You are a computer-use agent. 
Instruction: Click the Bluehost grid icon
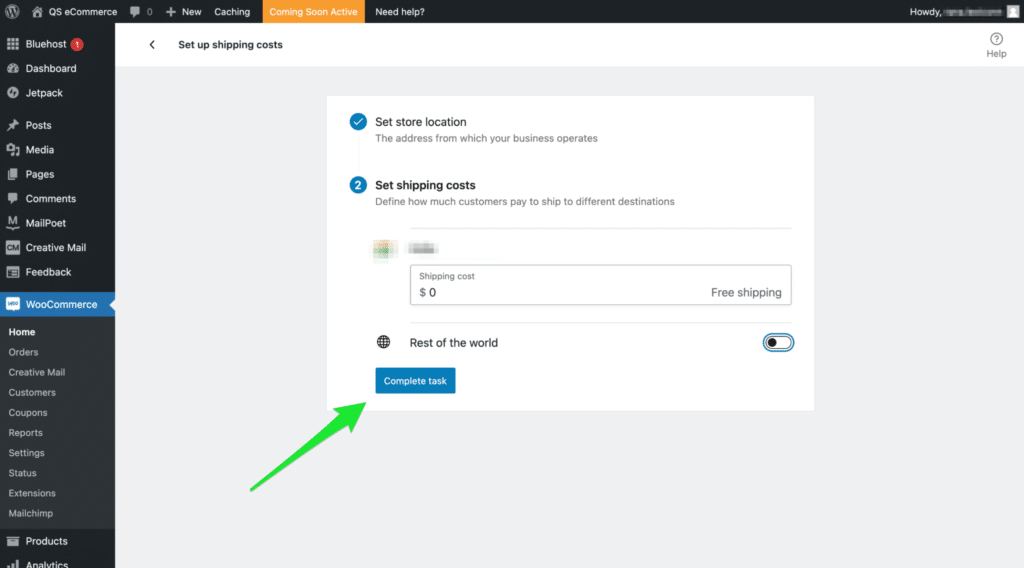coord(12,44)
